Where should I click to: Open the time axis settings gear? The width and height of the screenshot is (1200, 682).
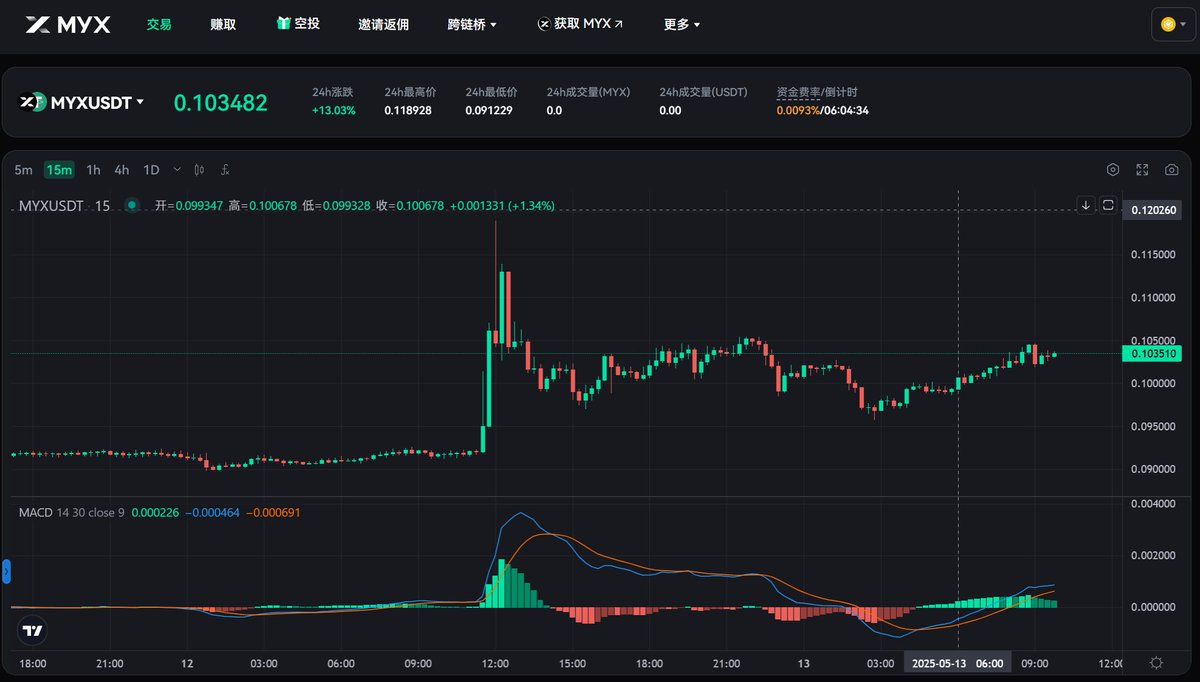point(1156,663)
